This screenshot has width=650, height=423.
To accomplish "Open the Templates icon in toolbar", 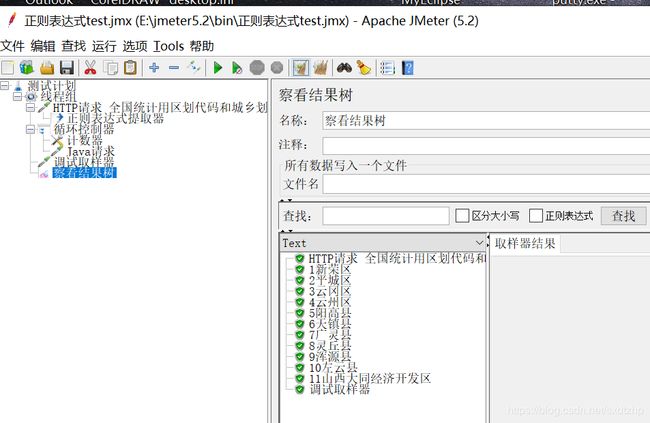I will (27, 68).
